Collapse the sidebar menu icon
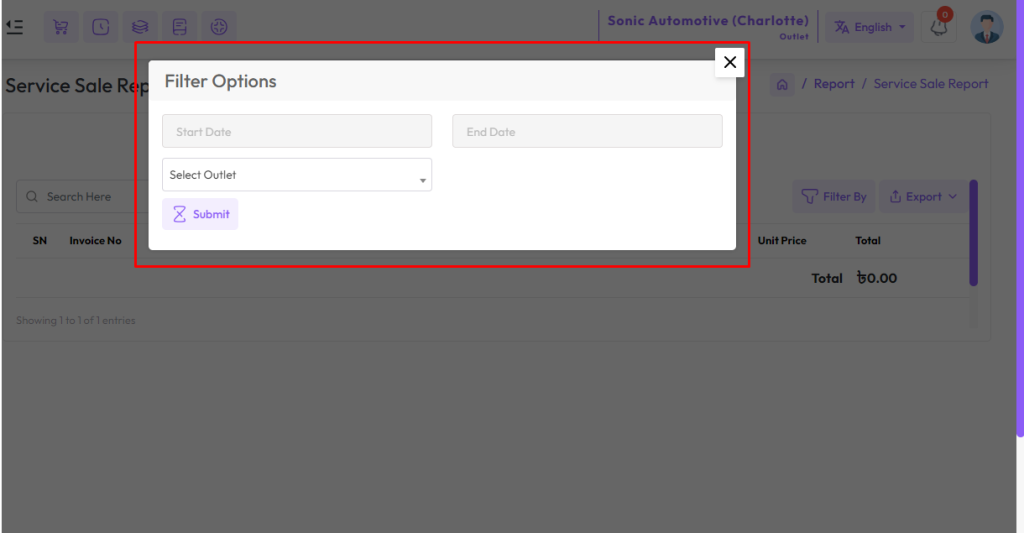 14,27
